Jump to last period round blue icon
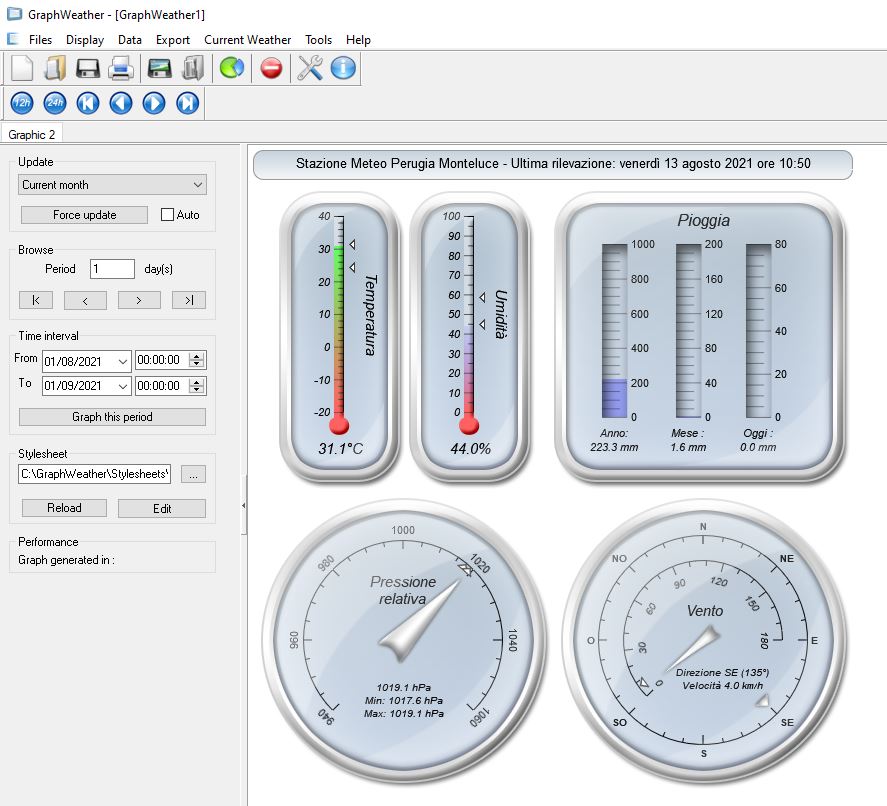 (x=187, y=104)
